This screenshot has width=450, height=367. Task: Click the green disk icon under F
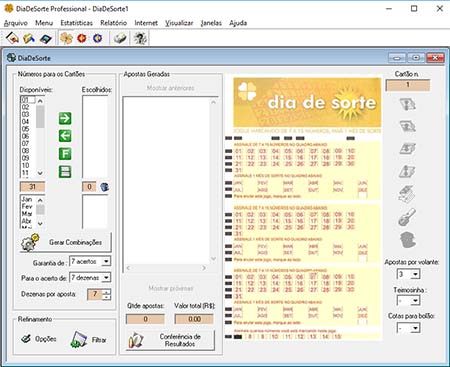click(x=65, y=172)
